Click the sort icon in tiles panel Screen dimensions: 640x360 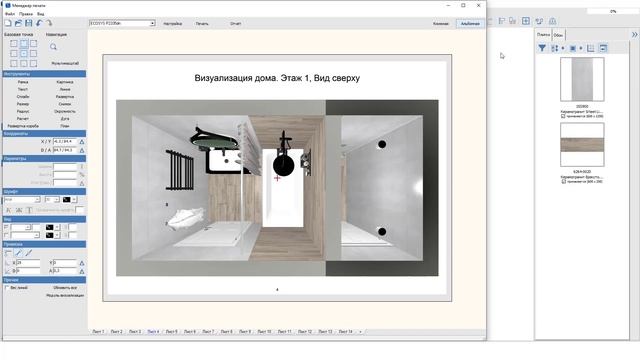[x=555, y=48]
